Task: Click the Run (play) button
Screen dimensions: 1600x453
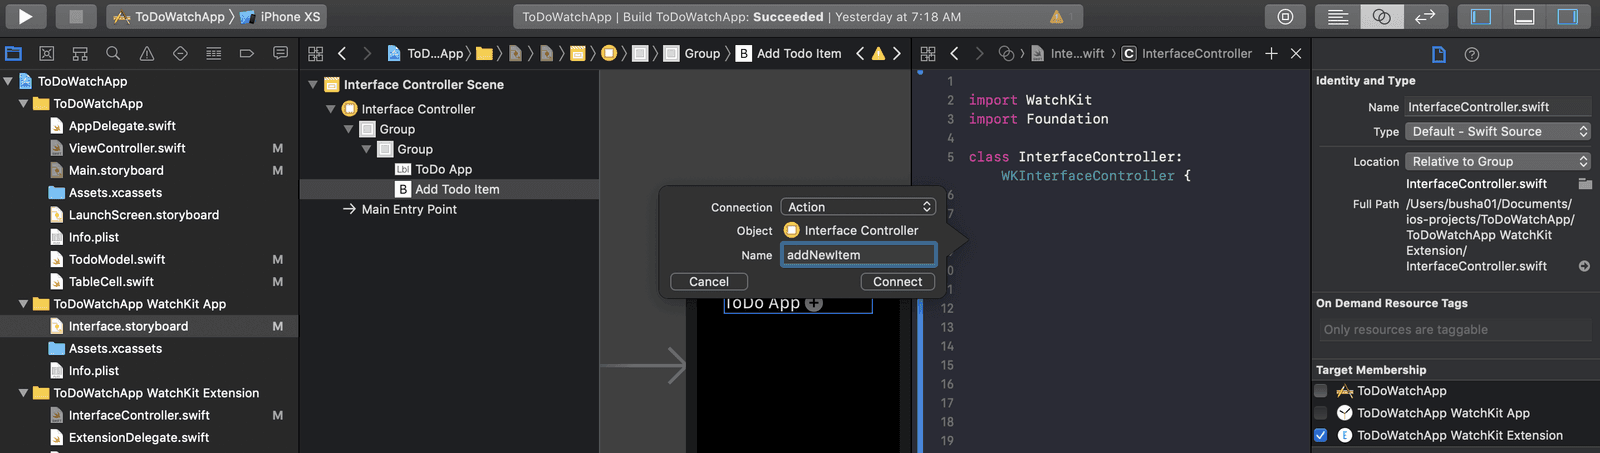Action: click(26, 16)
